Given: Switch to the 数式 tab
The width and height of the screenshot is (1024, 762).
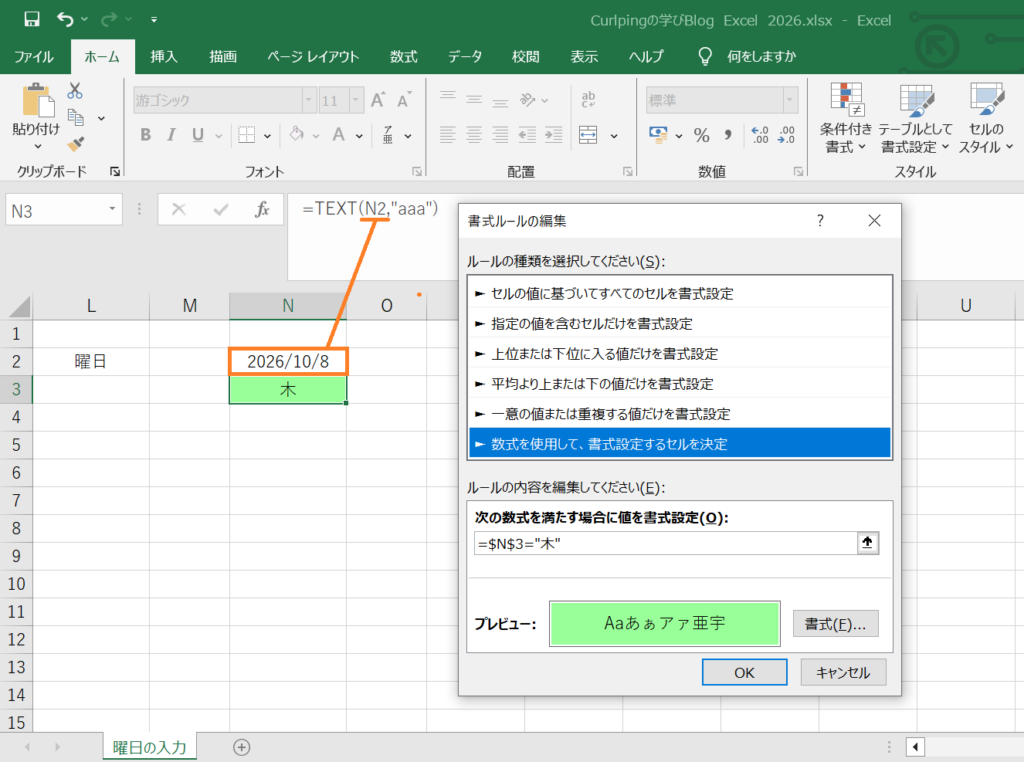Looking at the screenshot, I should tap(404, 57).
